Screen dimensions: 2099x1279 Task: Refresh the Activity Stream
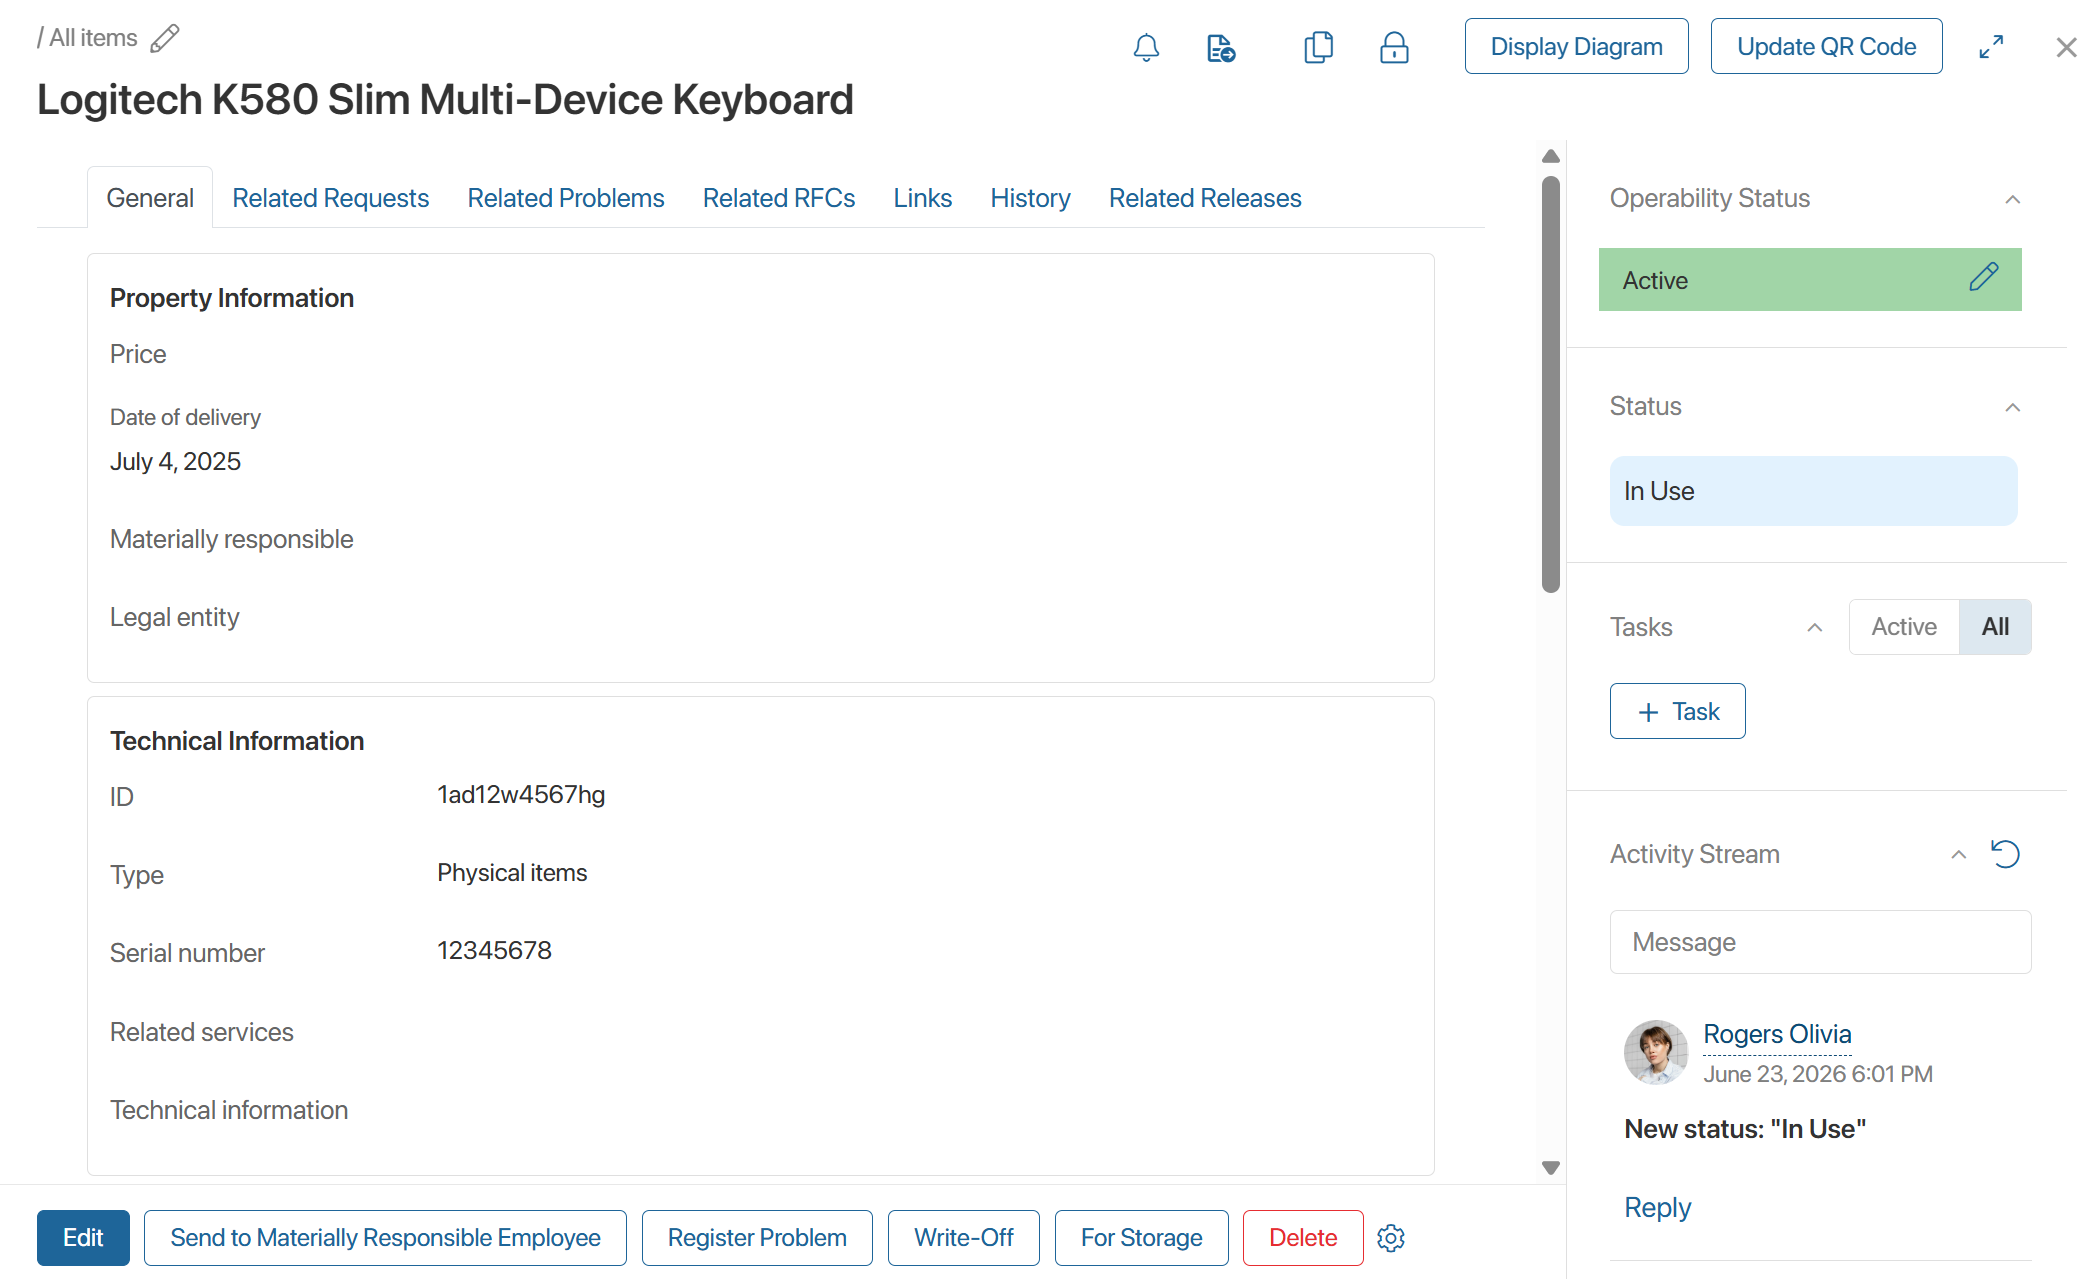[x=2005, y=854]
